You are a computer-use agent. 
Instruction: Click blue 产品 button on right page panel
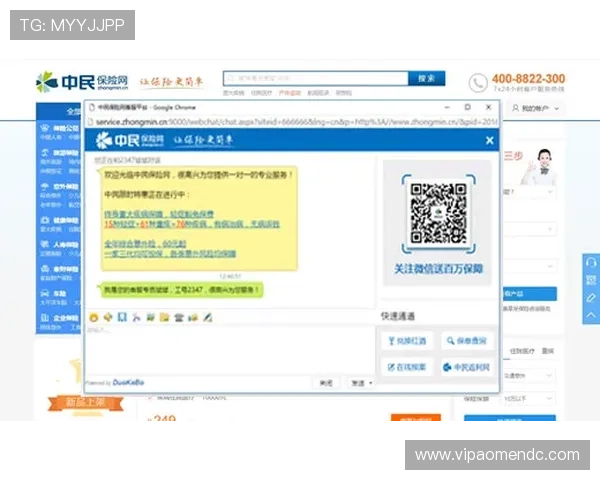click(x=529, y=294)
